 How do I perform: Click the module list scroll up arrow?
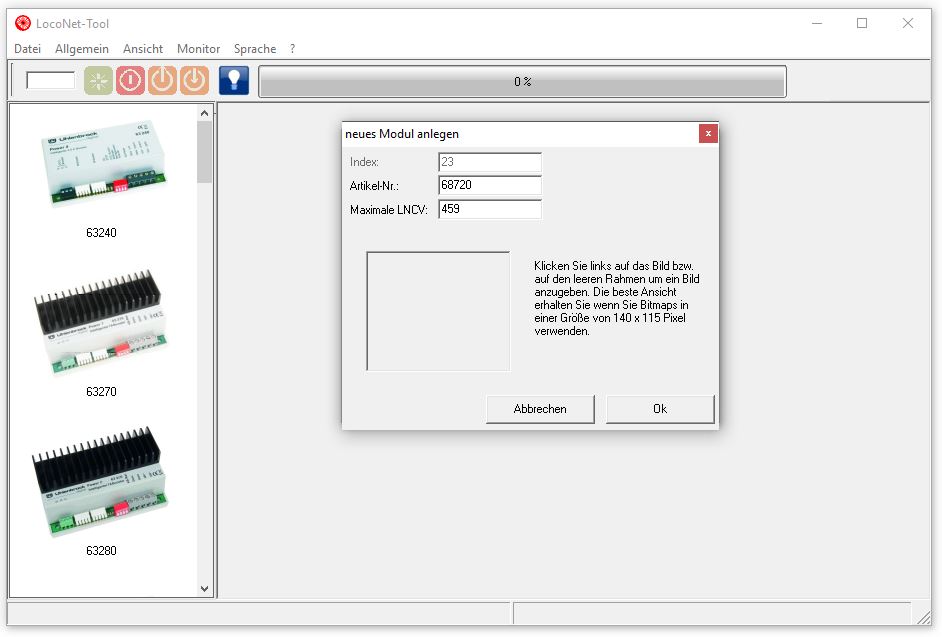[x=204, y=113]
